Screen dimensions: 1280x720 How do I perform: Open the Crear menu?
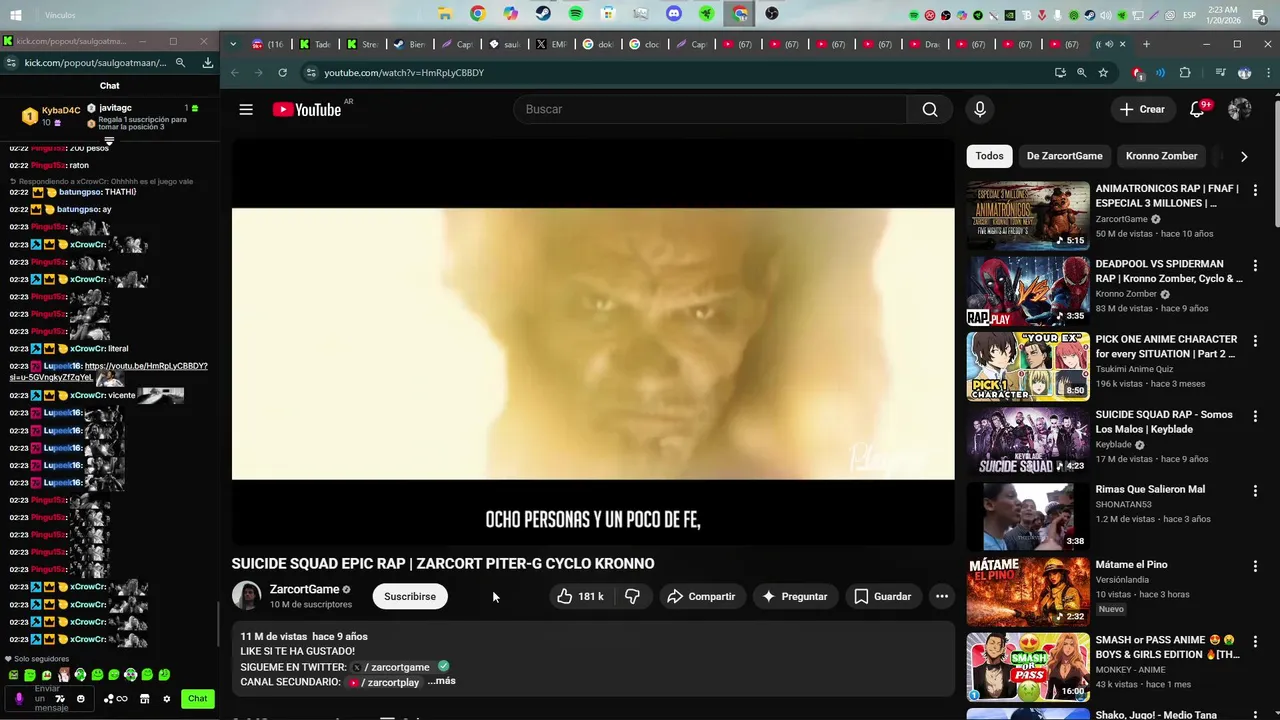(1142, 109)
